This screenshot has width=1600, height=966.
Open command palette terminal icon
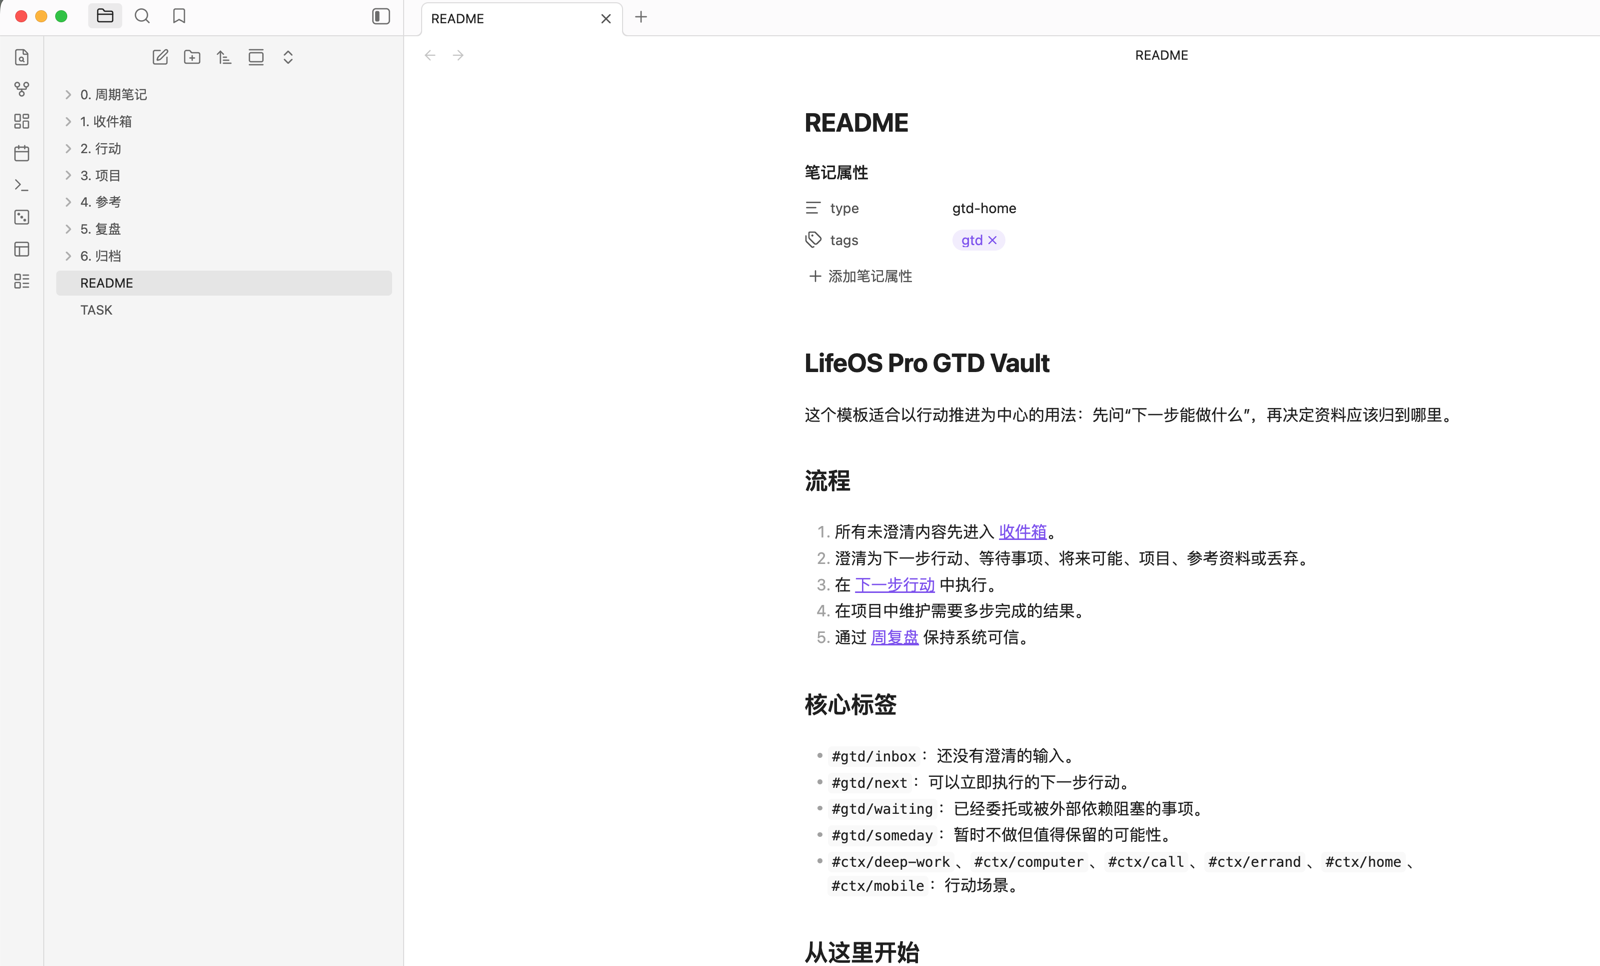pyautogui.click(x=22, y=185)
